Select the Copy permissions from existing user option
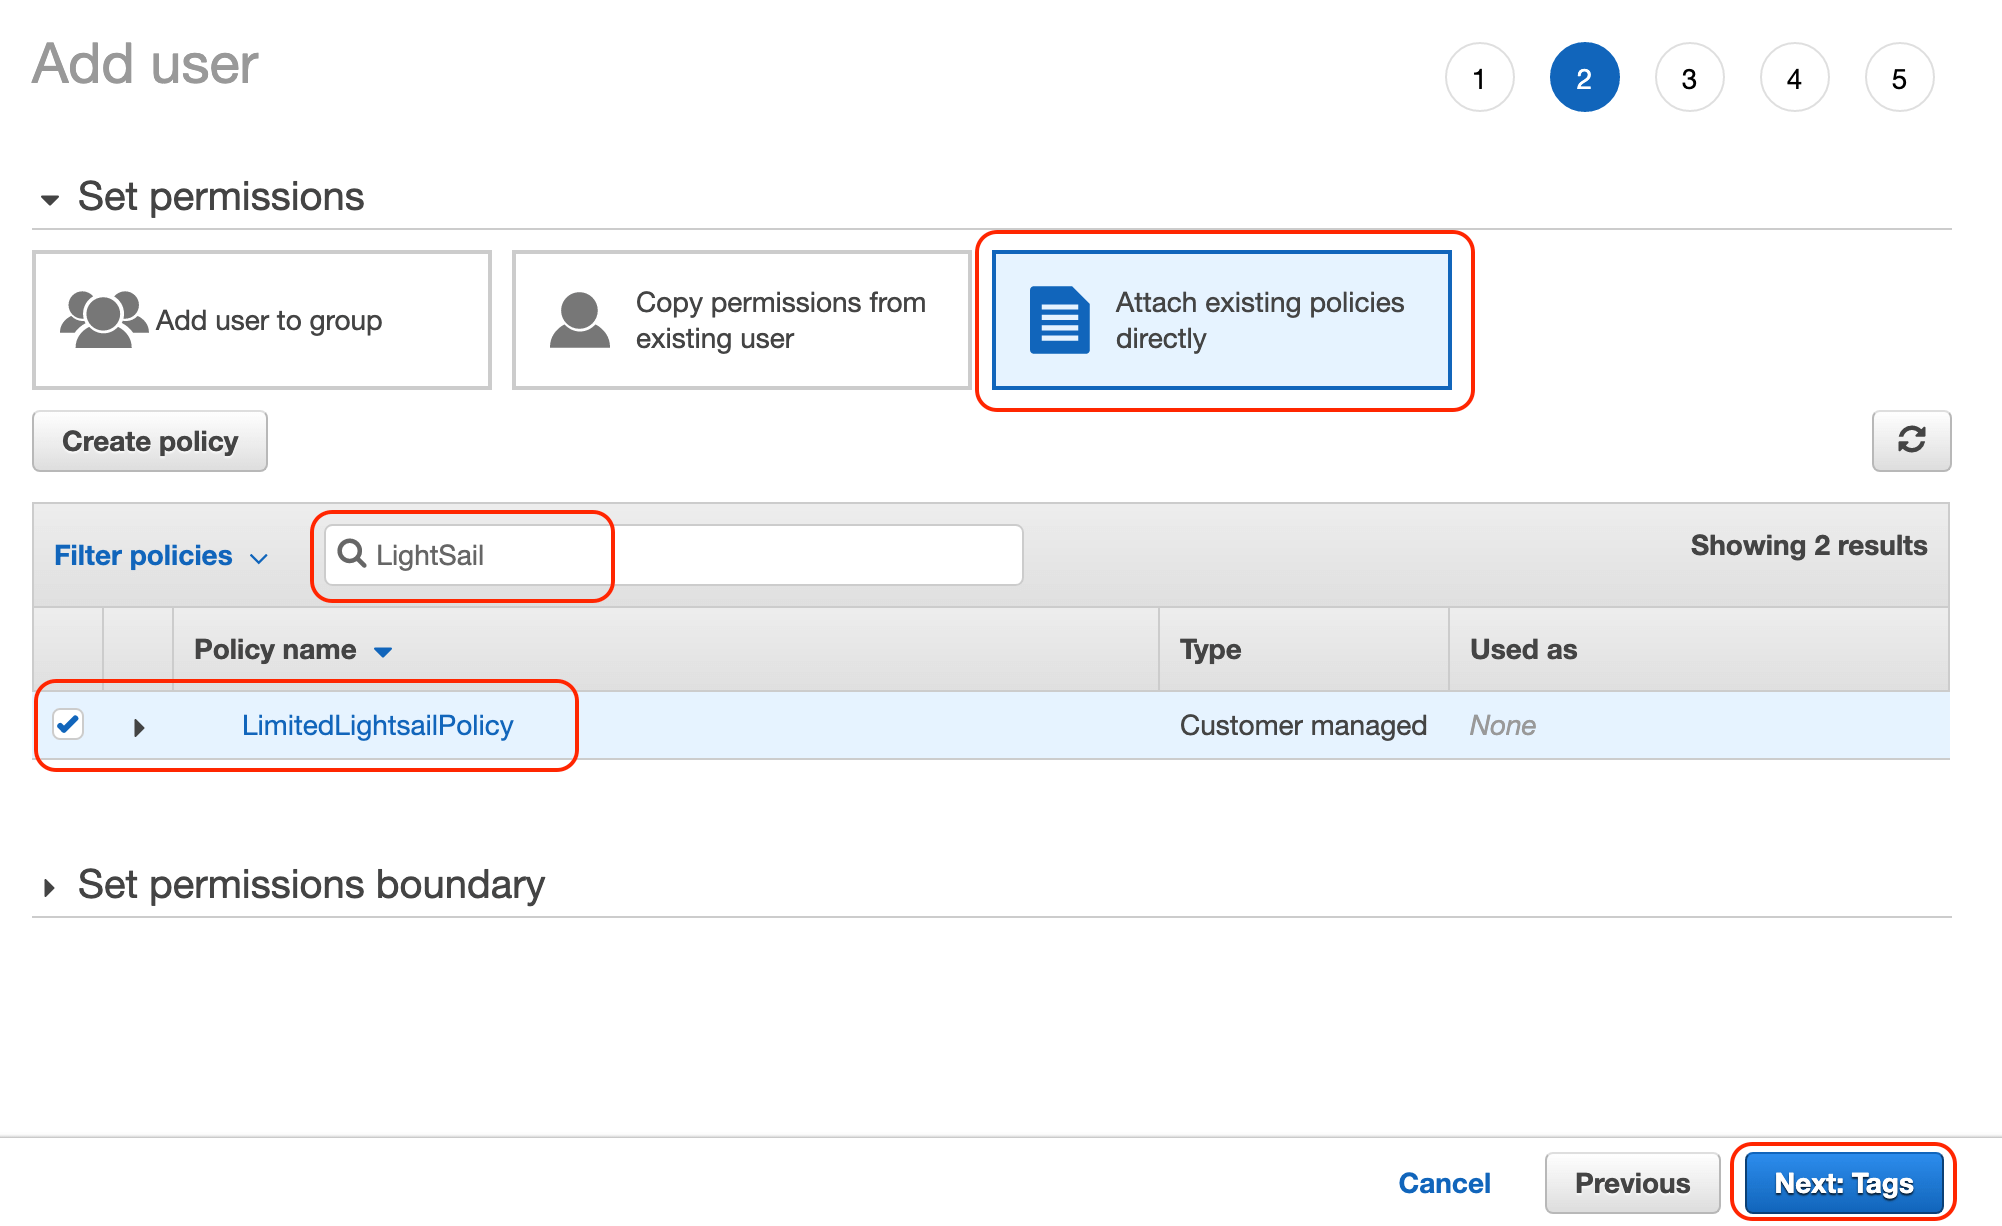 tap(740, 319)
